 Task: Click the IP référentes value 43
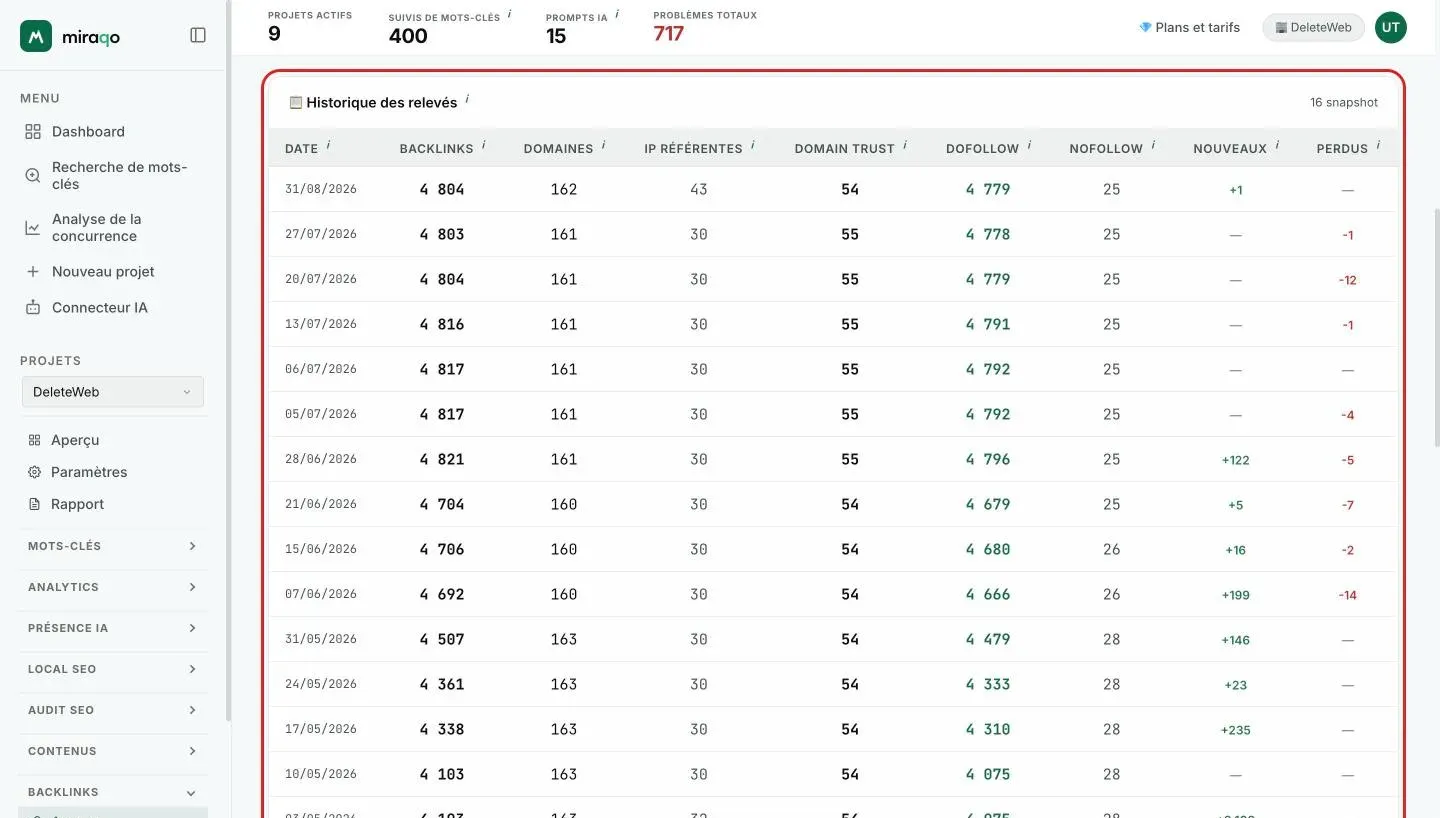(699, 189)
